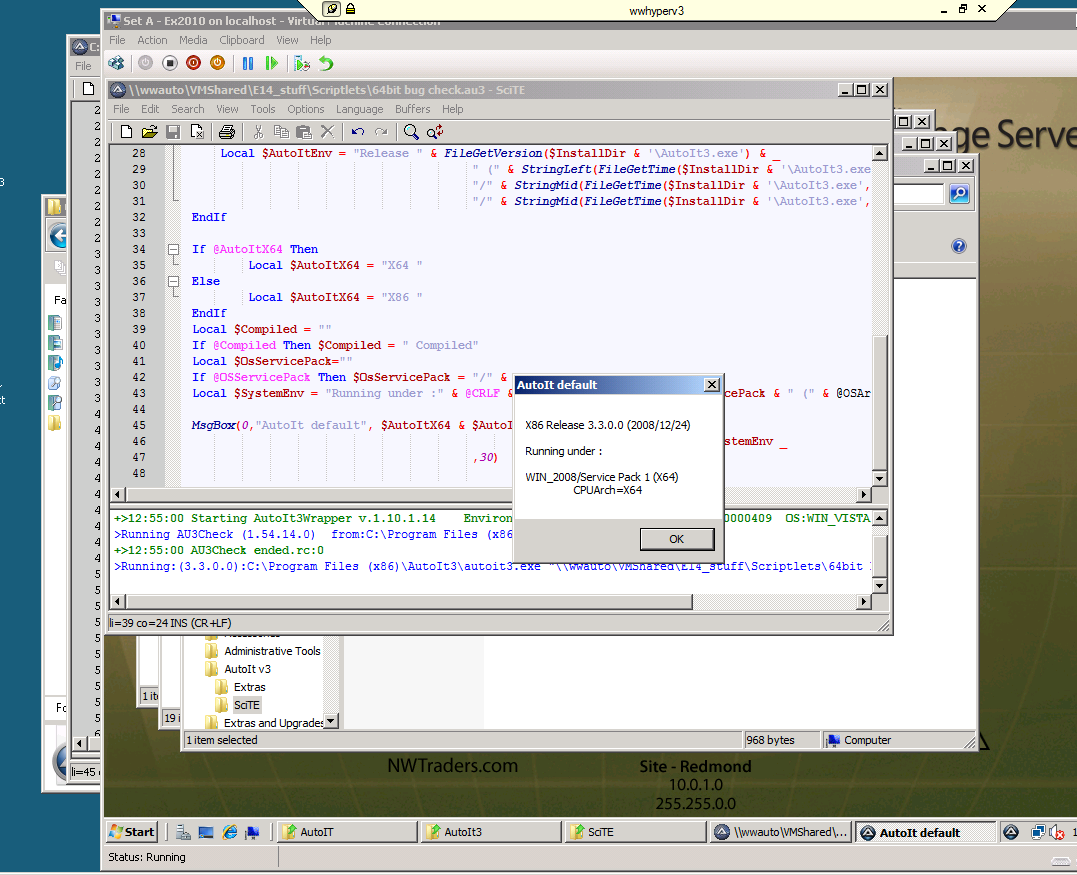Open Find with the magnifier icon
The height and width of the screenshot is (875, 1077).
click(411, 132)
